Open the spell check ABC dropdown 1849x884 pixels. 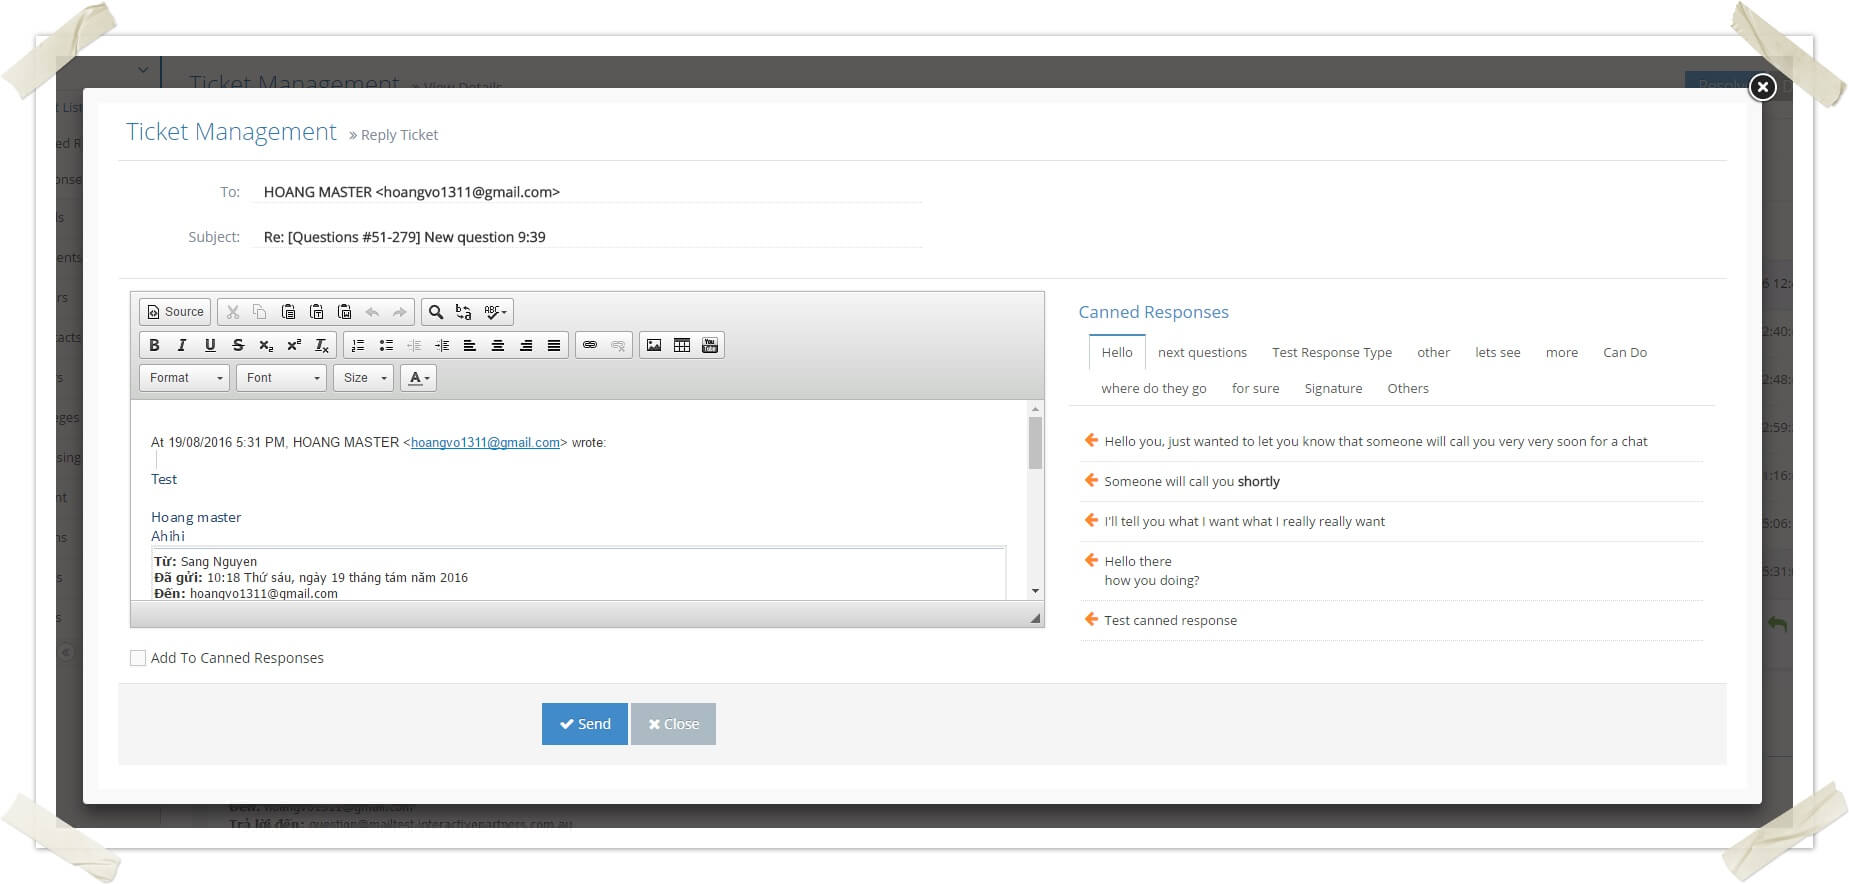[x=495, y=312]
